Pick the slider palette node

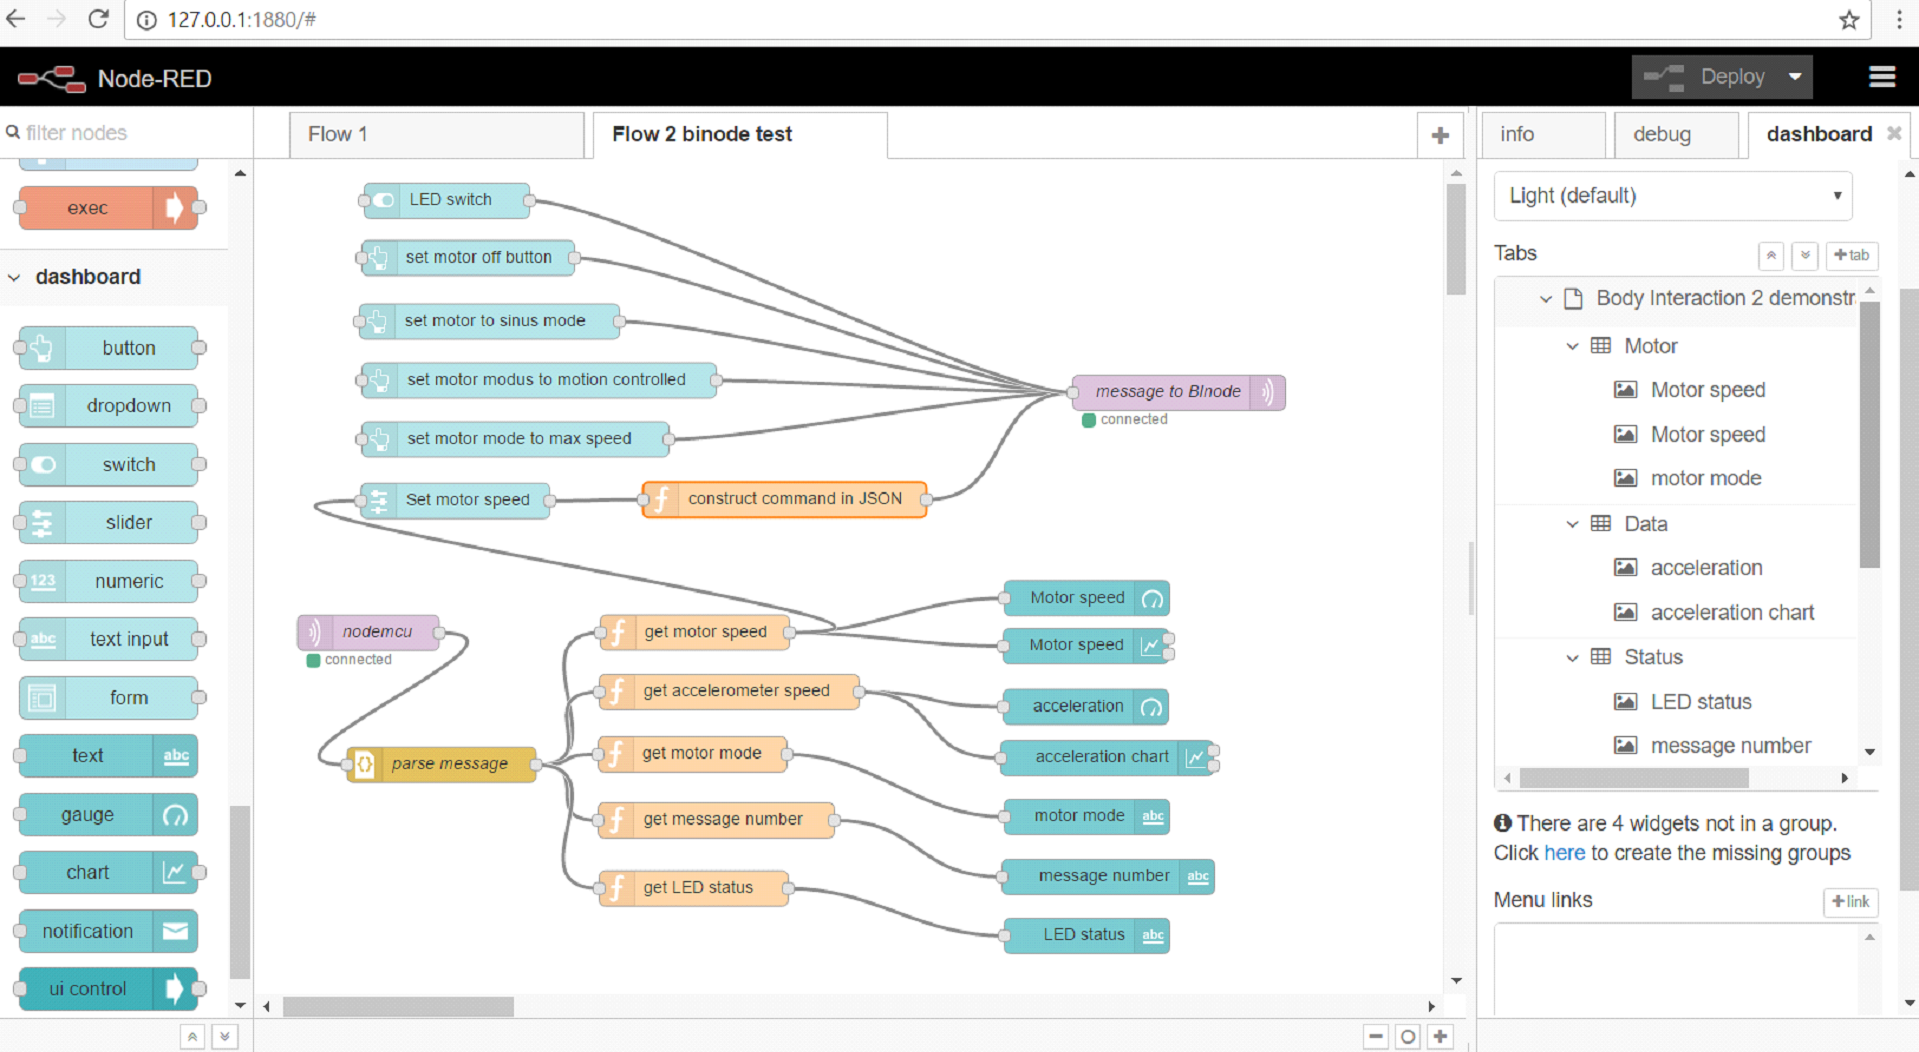108,522
